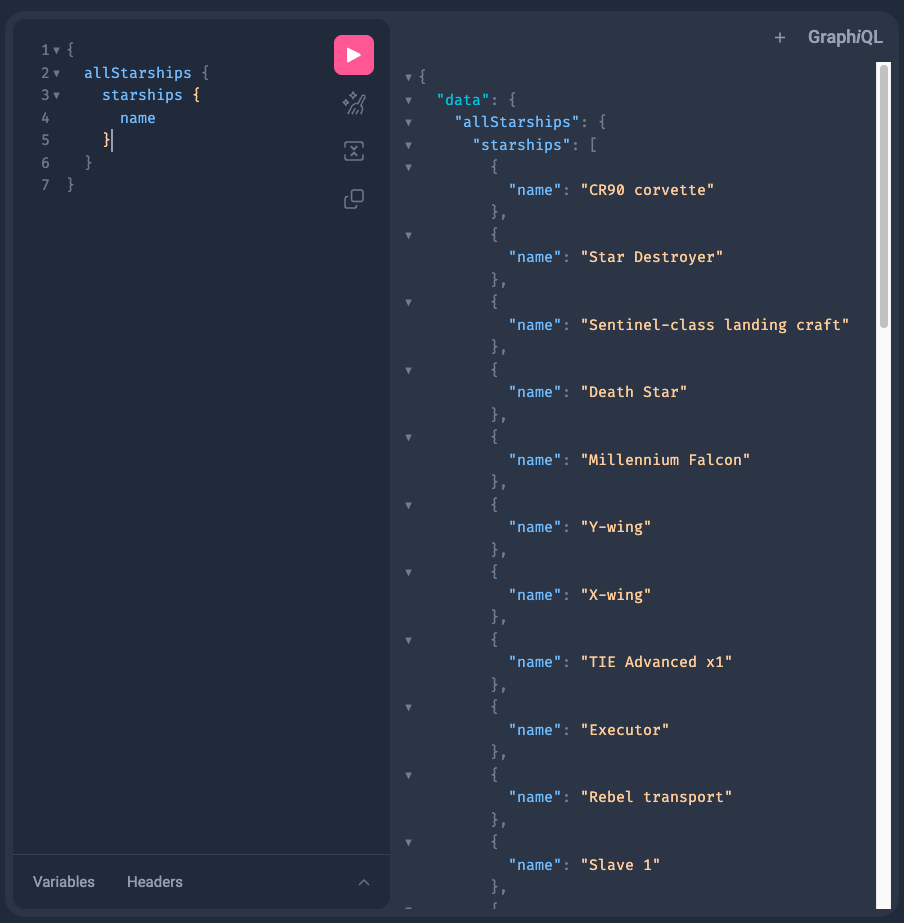Viewport: 904px width, 923px height.
Task: Click the "data" key in response
Action: 463,100
